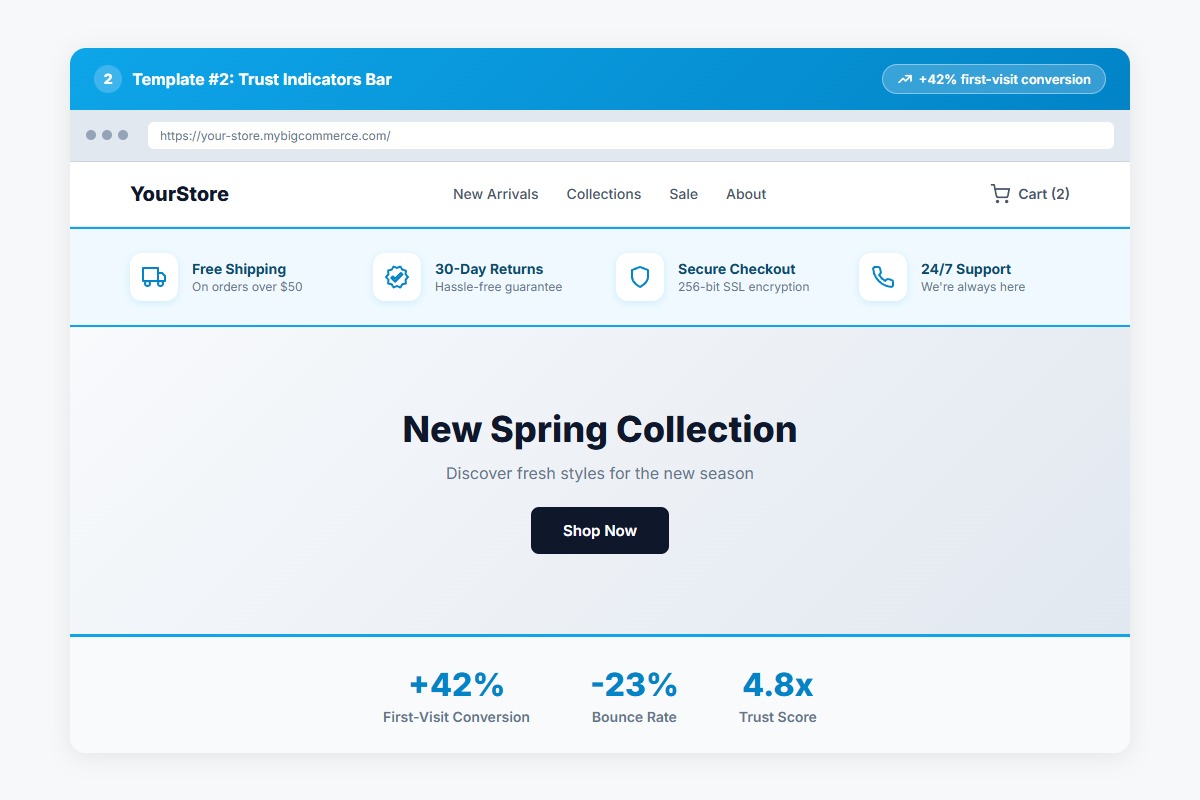The image size is (1200, 800).
Task: Click the 24/7 Support phone icon
Action: [x=883, y=277]
